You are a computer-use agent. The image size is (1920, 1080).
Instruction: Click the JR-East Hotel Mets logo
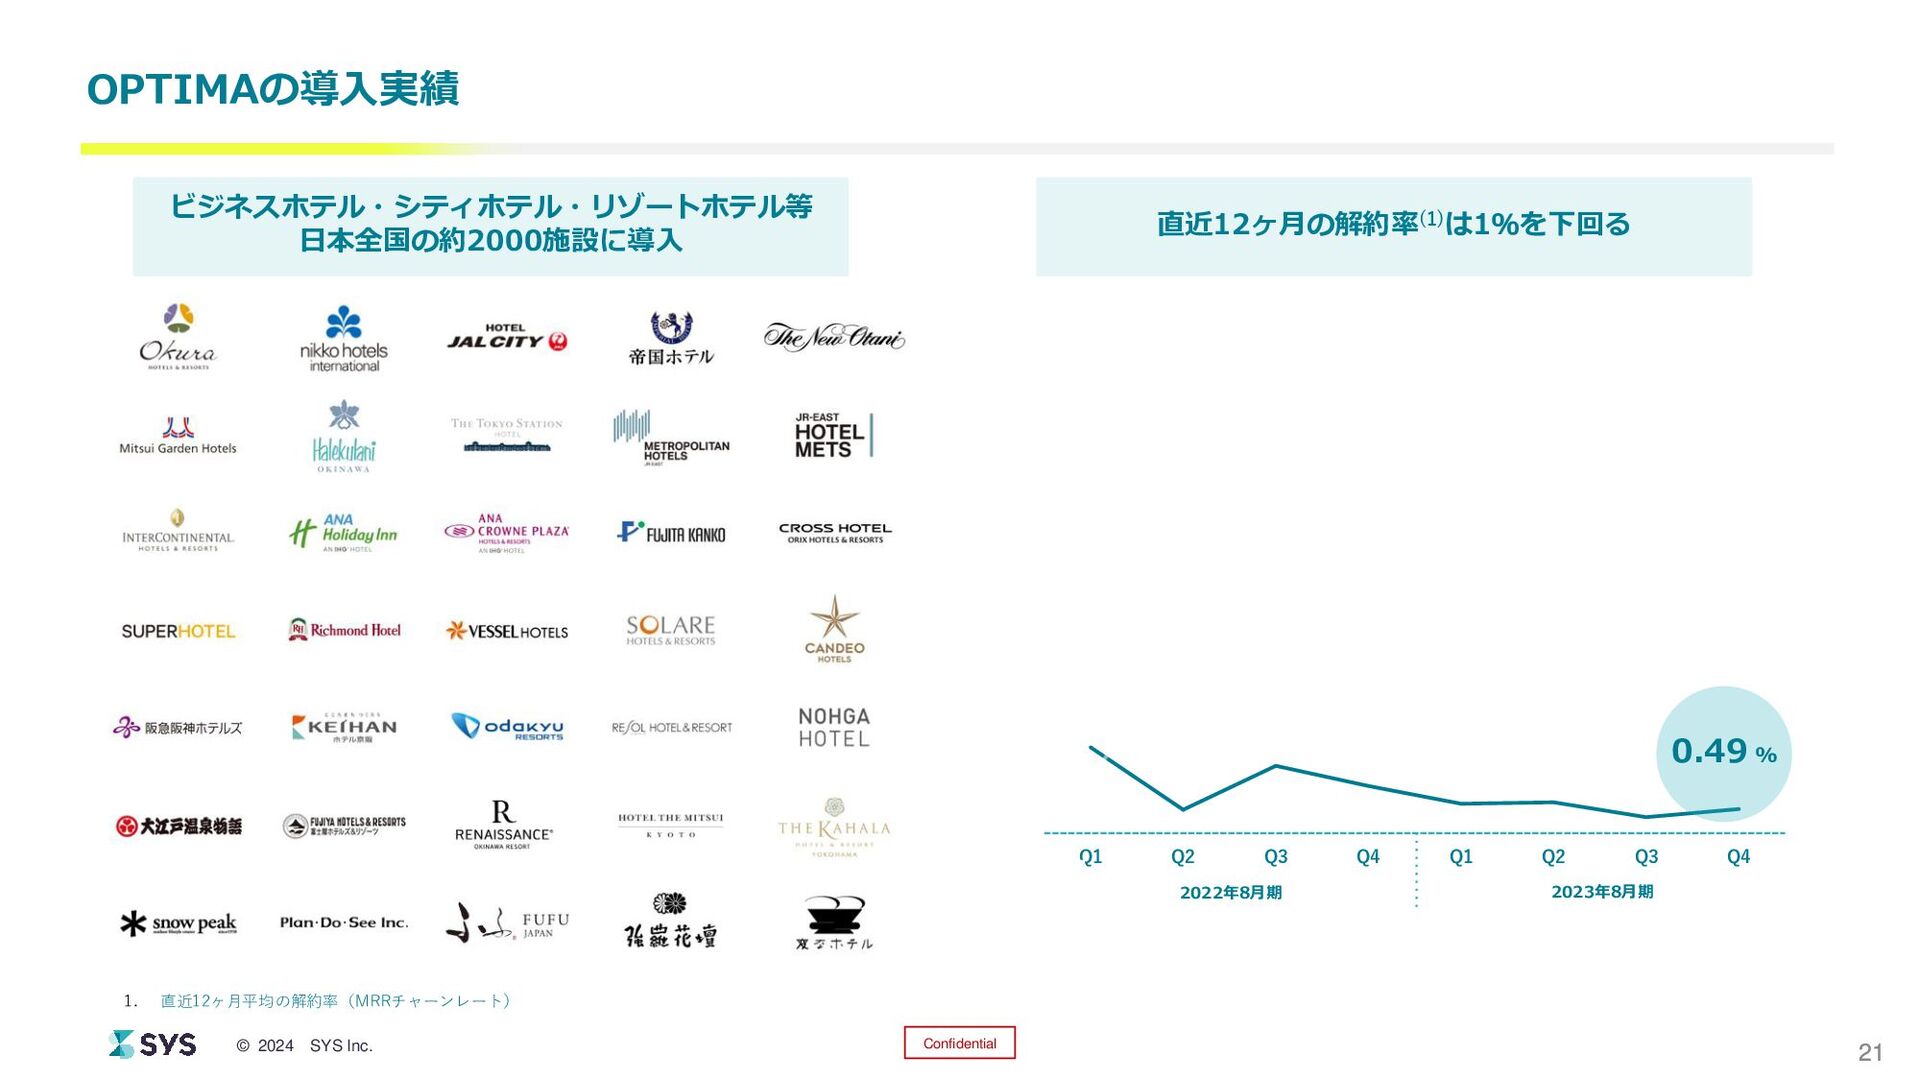834,436
